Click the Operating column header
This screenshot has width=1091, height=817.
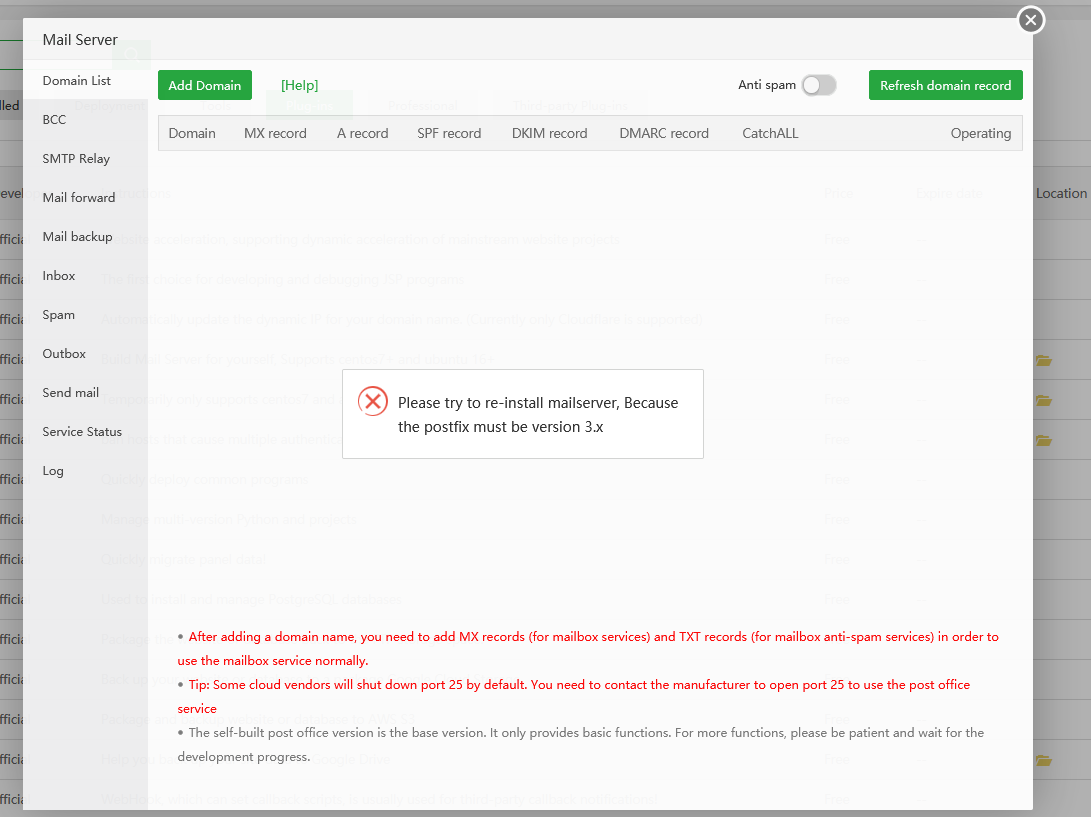tap(980, 133)
